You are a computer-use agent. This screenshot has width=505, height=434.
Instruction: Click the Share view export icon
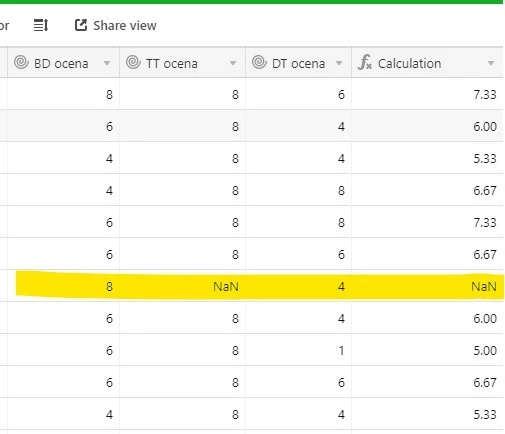81,25
